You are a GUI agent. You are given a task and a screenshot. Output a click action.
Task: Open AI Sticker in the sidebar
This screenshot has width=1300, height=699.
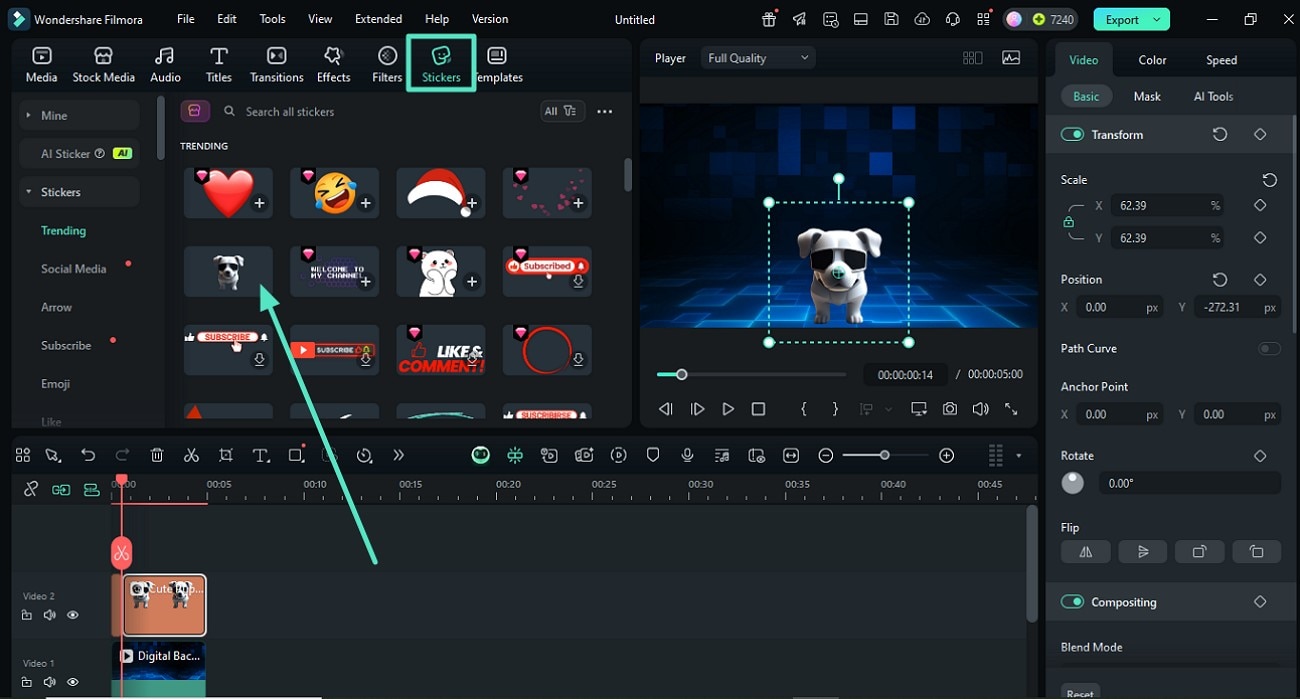coord(78,153)
